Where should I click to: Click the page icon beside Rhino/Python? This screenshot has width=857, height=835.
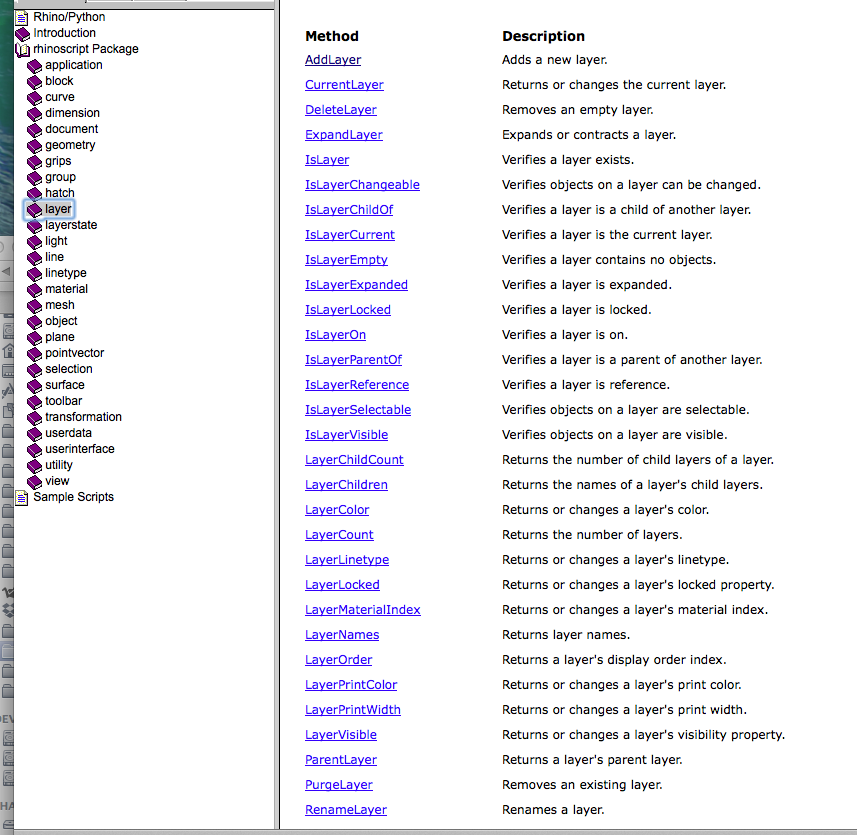[x=22, y=18]
